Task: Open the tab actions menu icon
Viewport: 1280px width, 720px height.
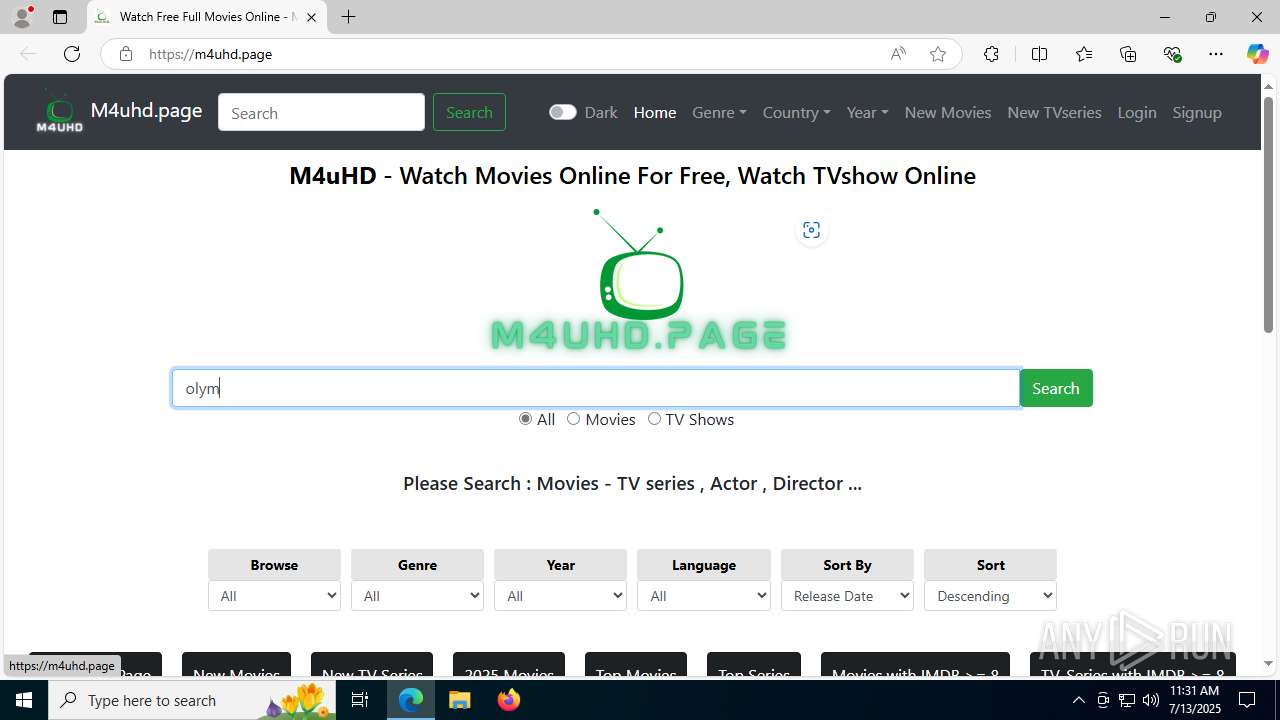Action: [x=60, y=17]
